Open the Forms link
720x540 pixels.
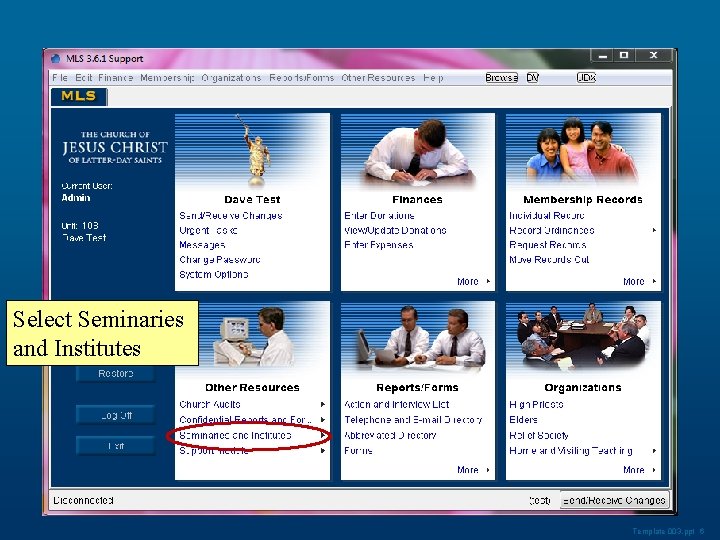(x=358, y=450)
